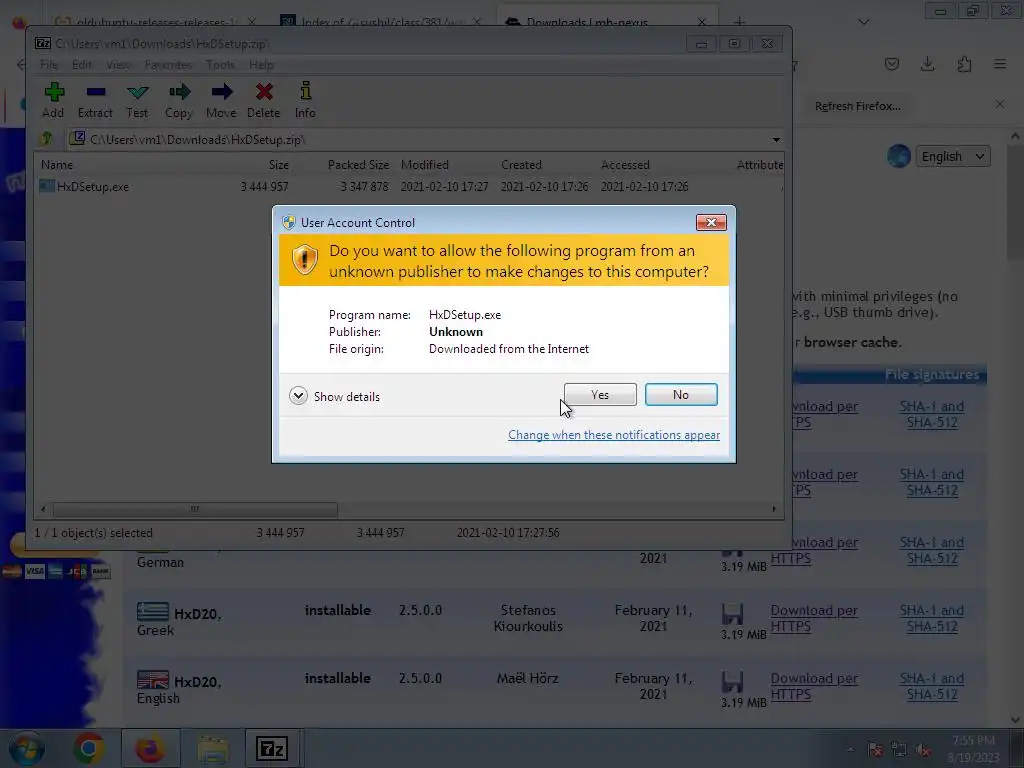Image resolution: width=1024 pixels, height=768 pixels.
Task: Open the Help menu in 7-Zip
Action: click(x=261, y=65)
